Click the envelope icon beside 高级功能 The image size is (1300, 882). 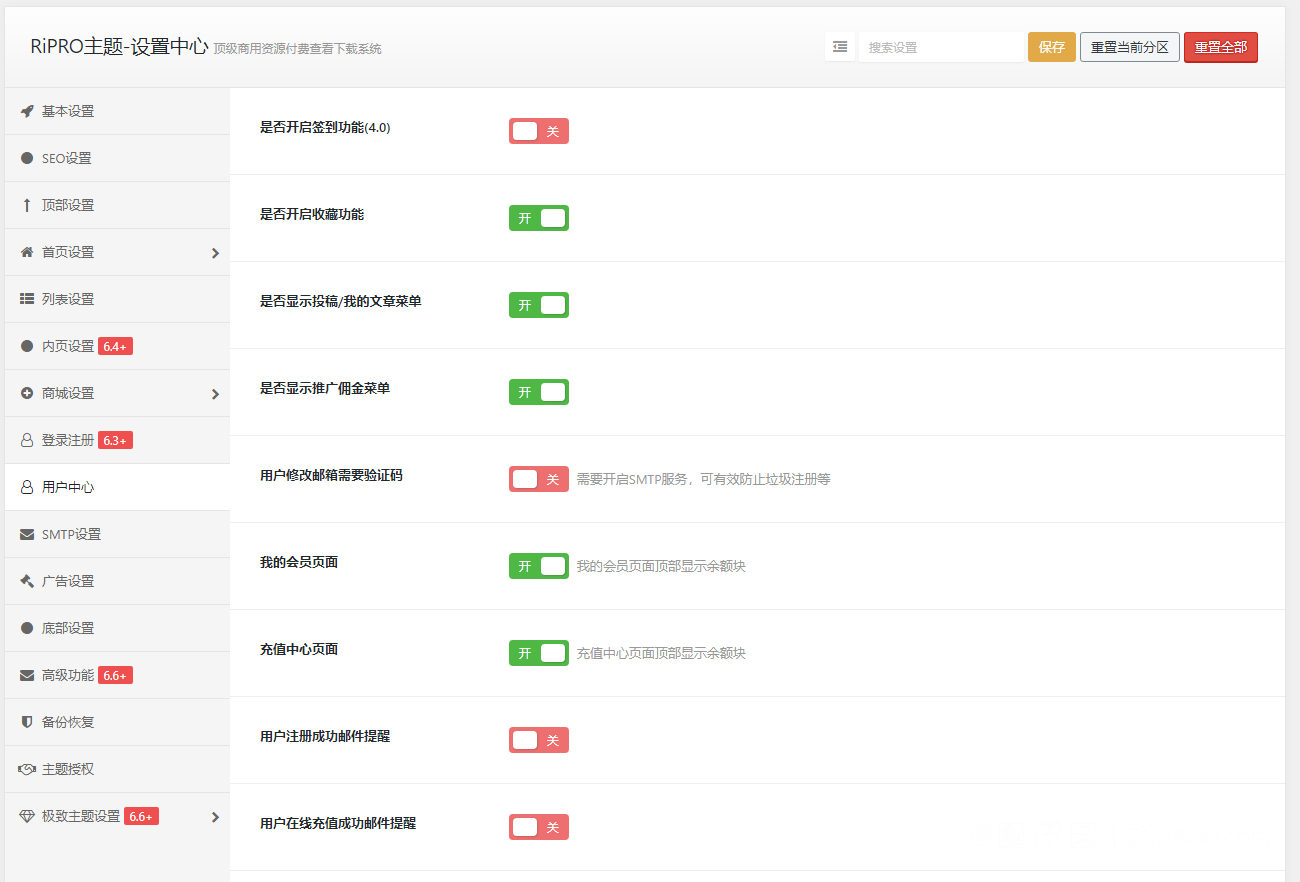pos(27,675)
